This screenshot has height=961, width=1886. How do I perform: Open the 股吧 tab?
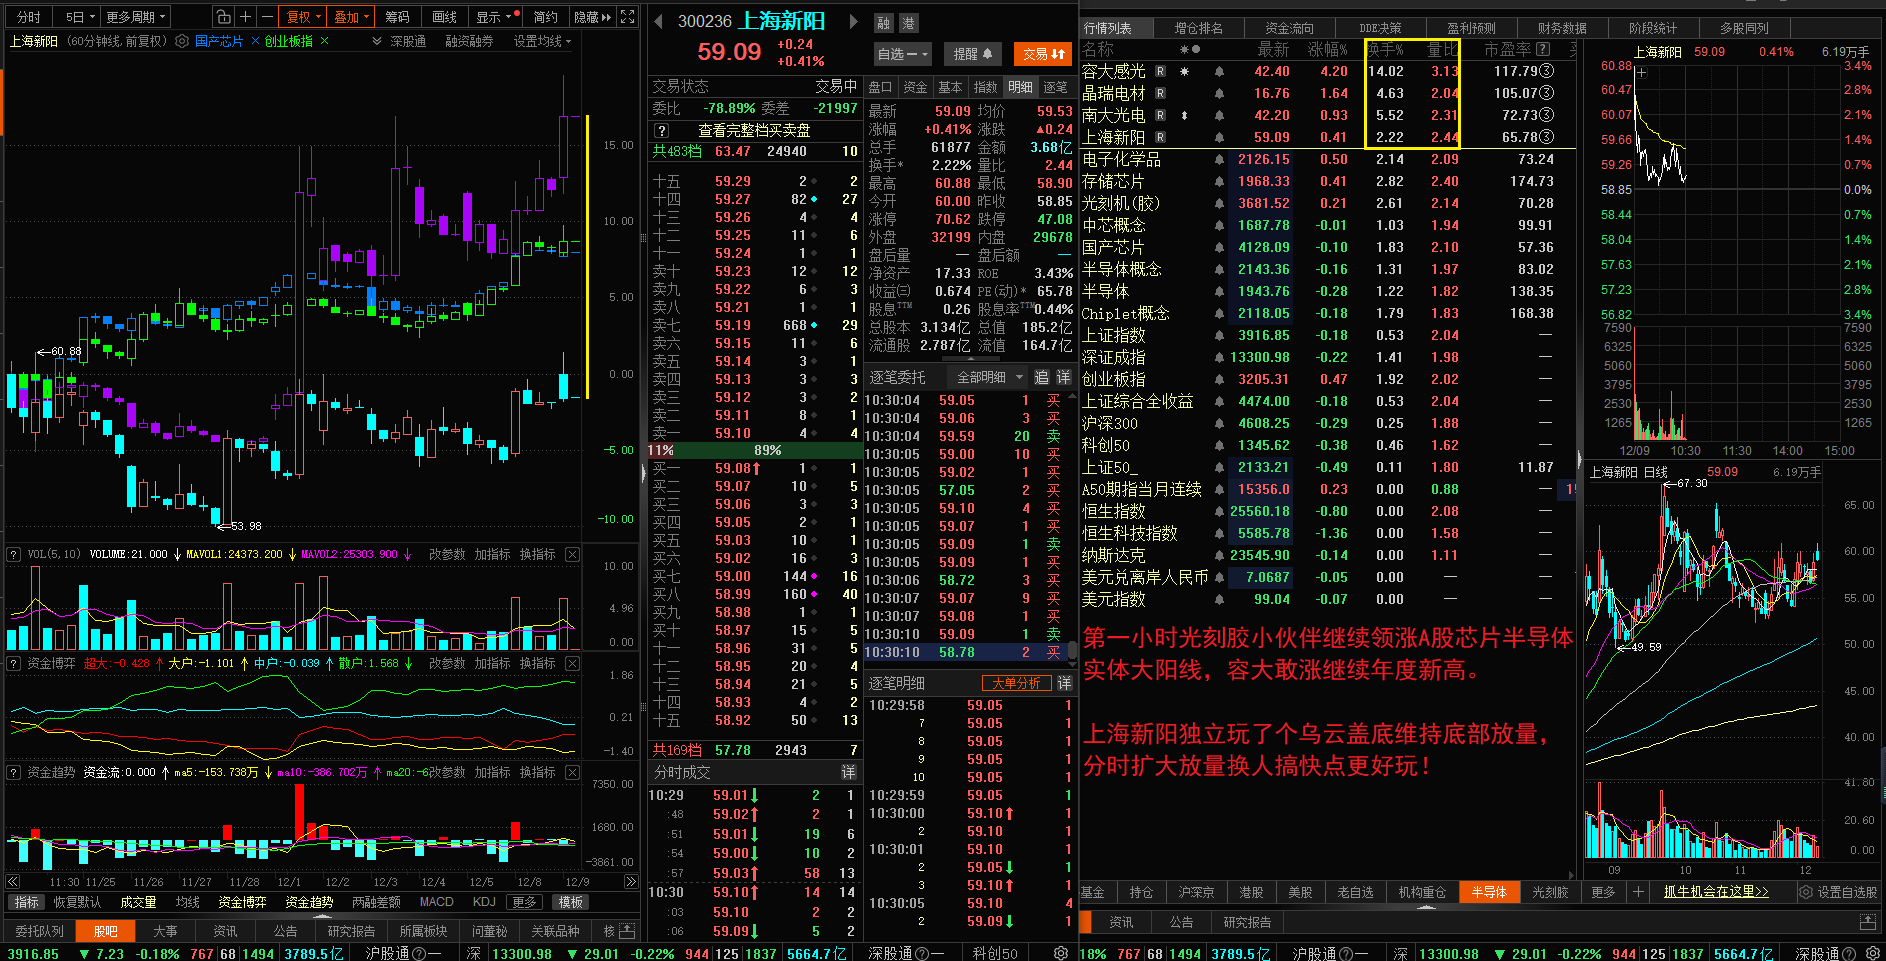pyautogui.click(x=105, y=931)
